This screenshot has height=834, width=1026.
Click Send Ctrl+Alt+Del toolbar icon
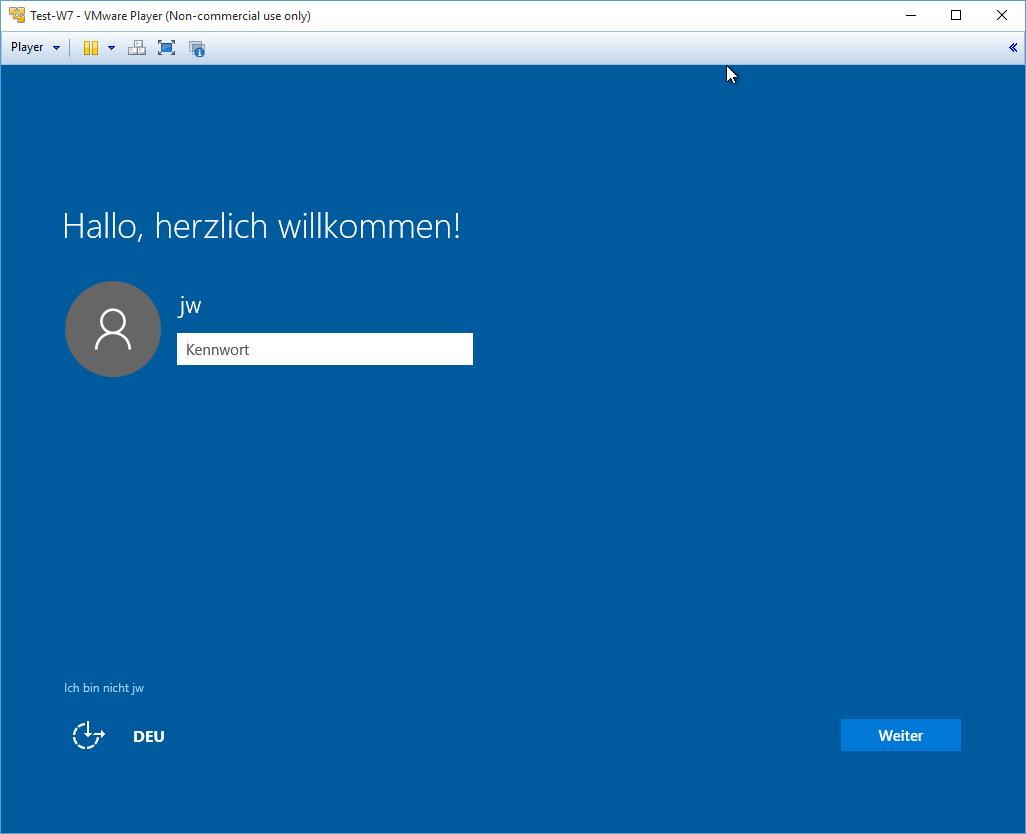click(137, 48)
